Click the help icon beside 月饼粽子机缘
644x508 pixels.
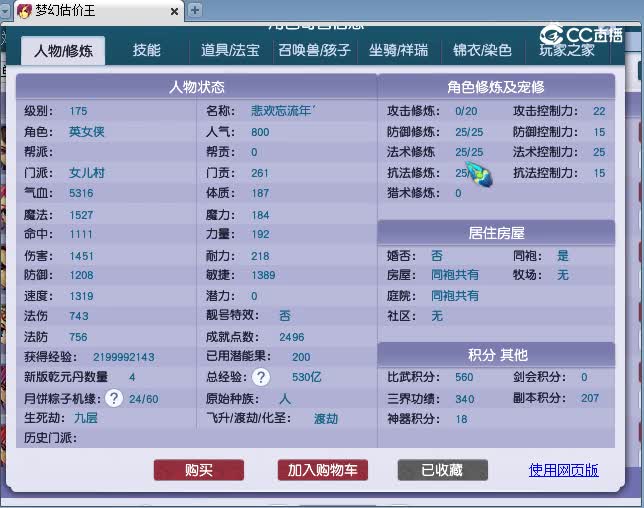pos(114,398)
